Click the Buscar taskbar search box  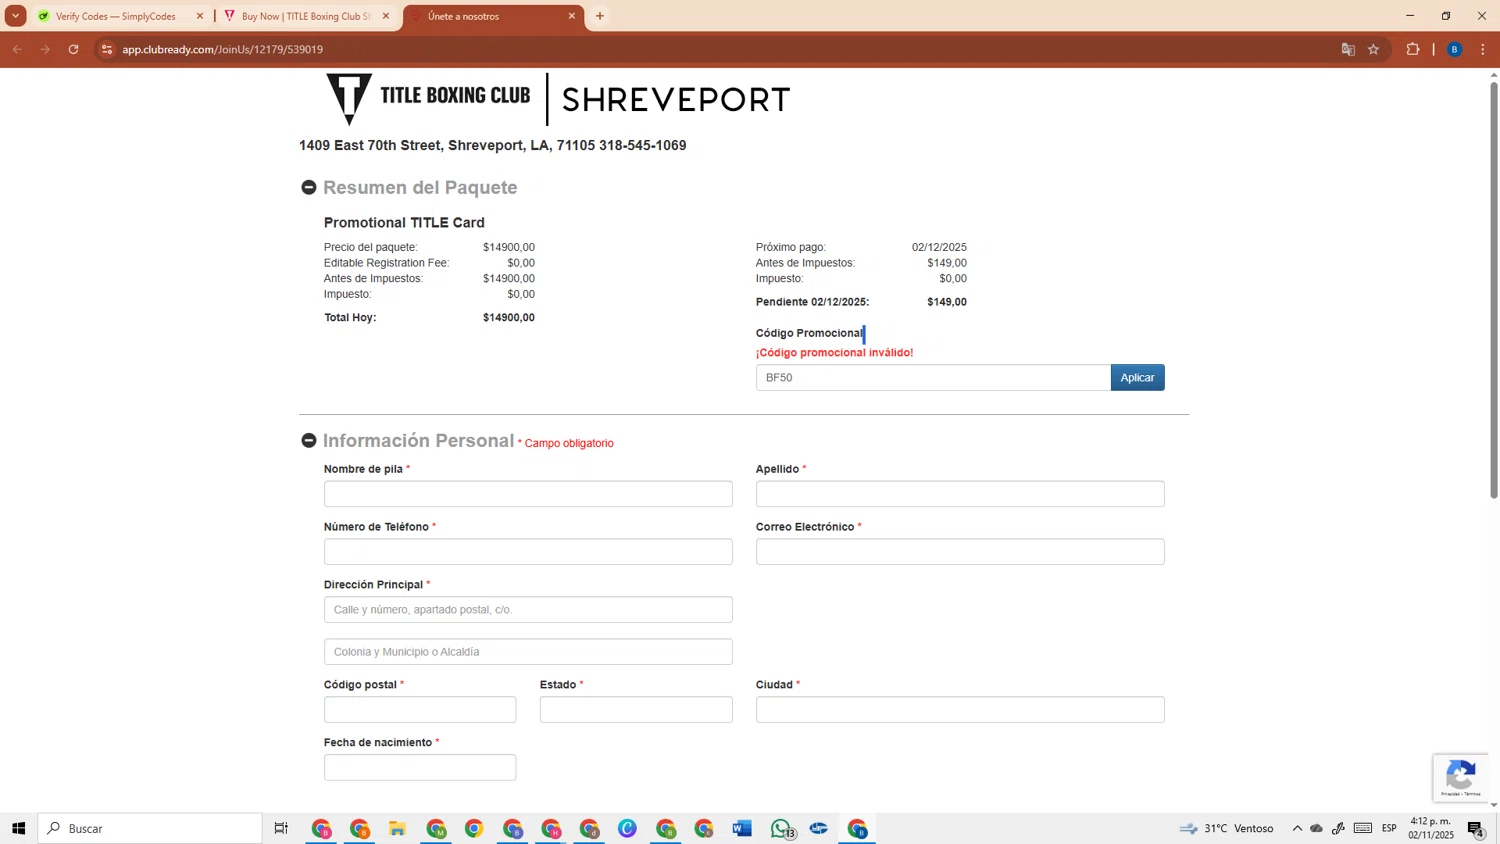tap(150, 828)
